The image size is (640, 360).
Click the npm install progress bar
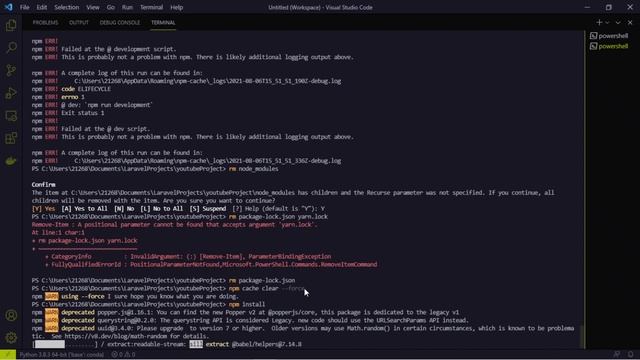click(x=65, y=344)
